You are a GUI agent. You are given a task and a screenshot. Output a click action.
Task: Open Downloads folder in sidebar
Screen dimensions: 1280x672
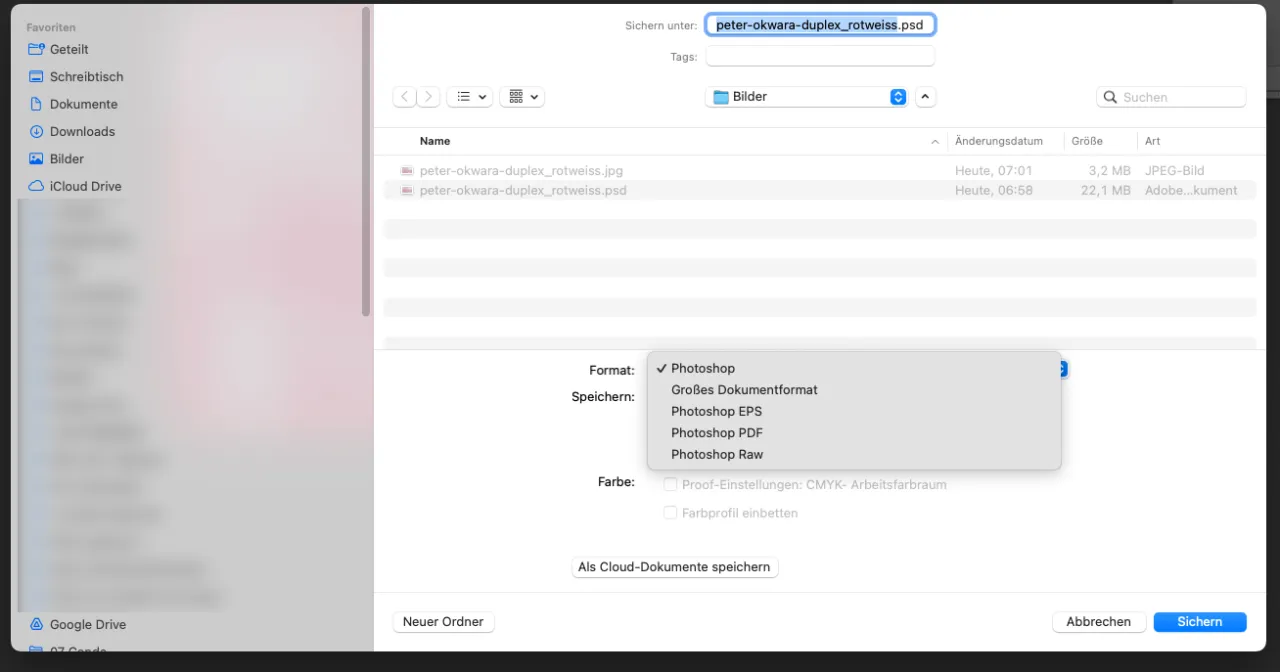[82, 131]
